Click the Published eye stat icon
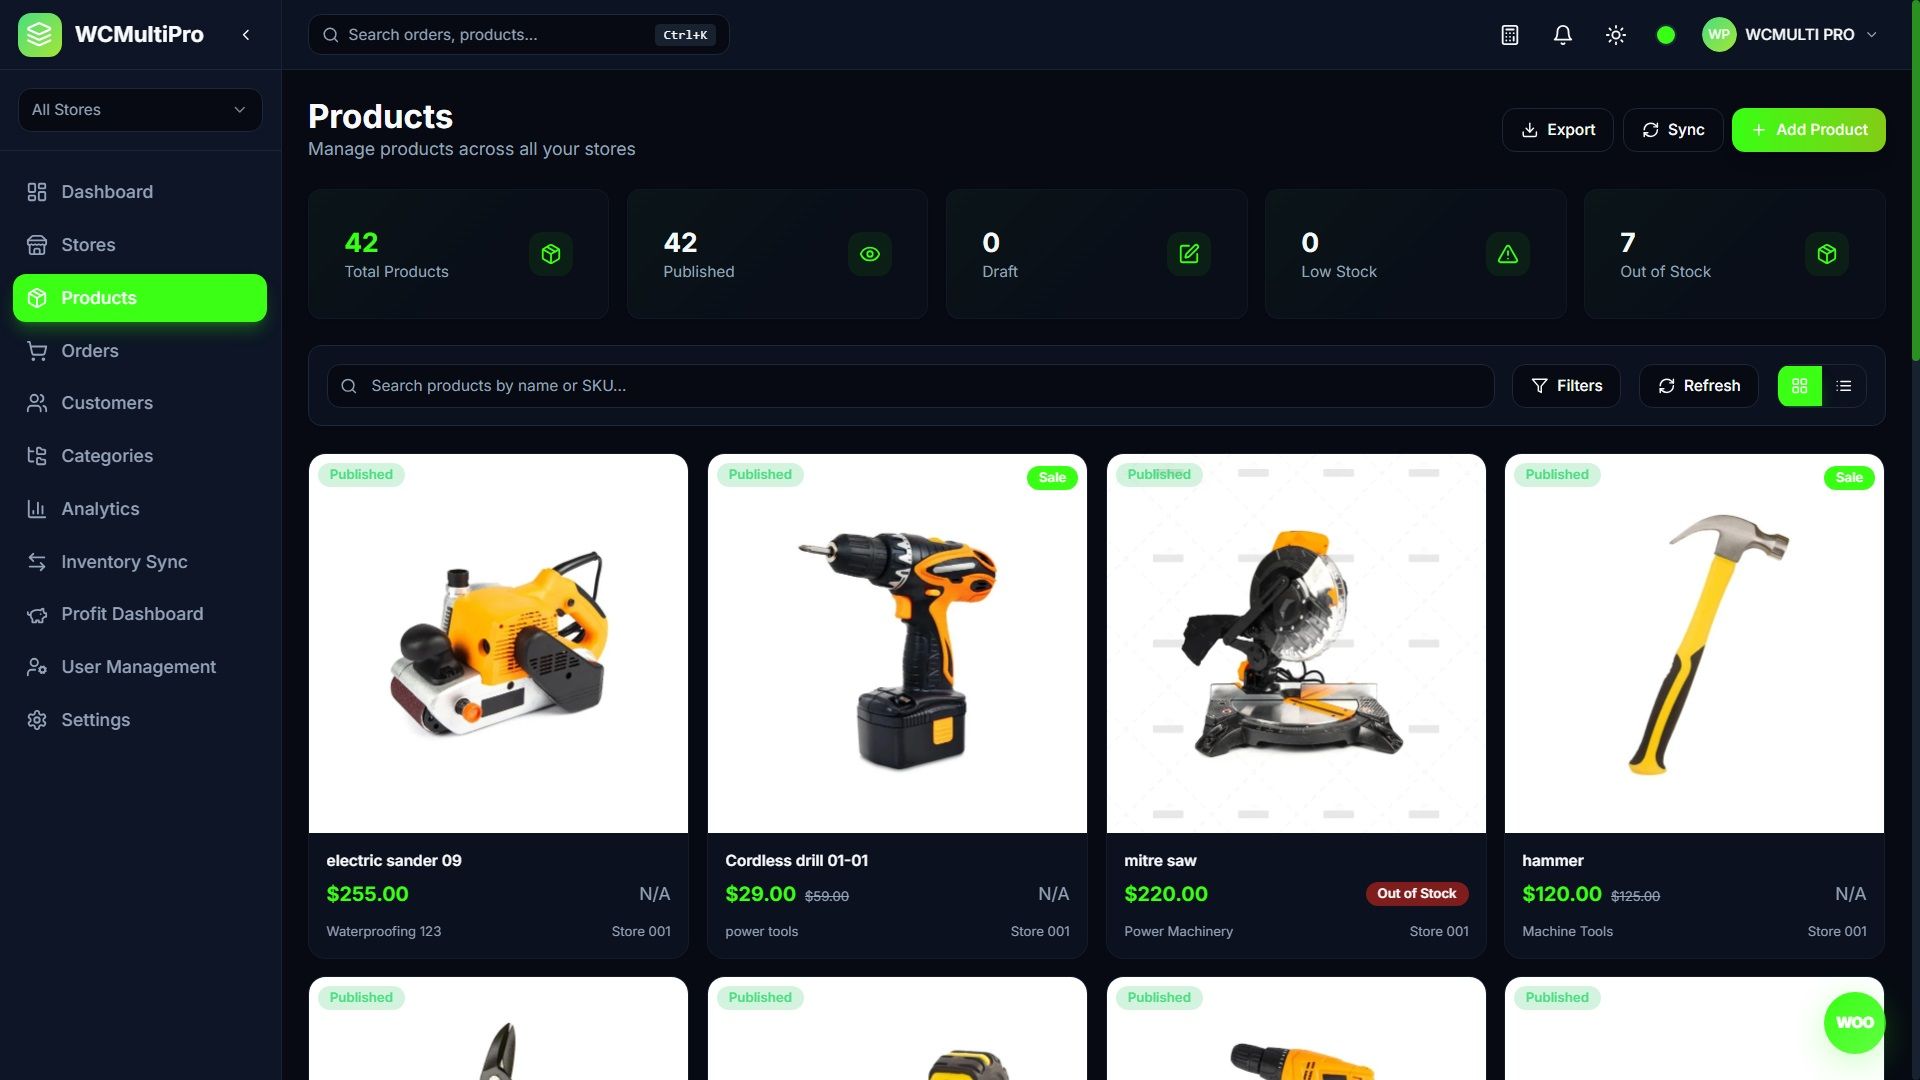Viewport: 1920px width, 1080px height. 870,254
